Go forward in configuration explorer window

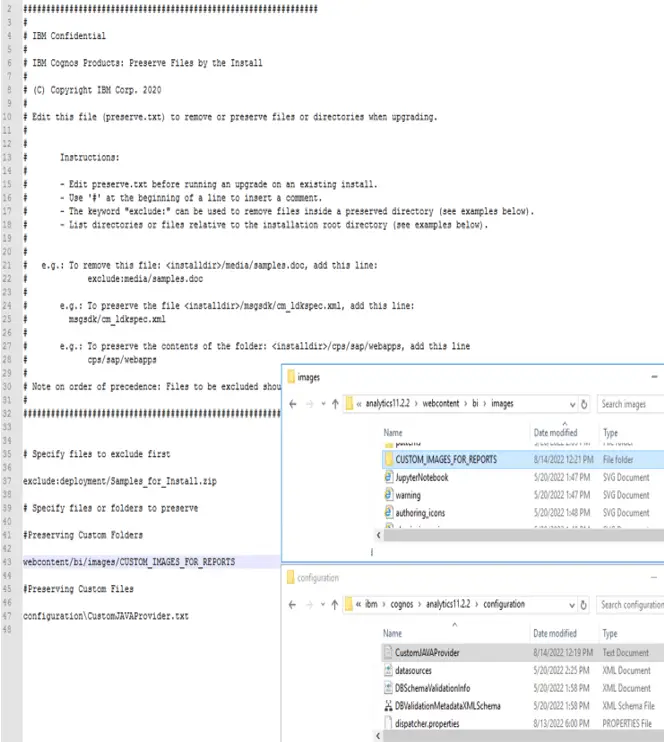pos(309,605)
